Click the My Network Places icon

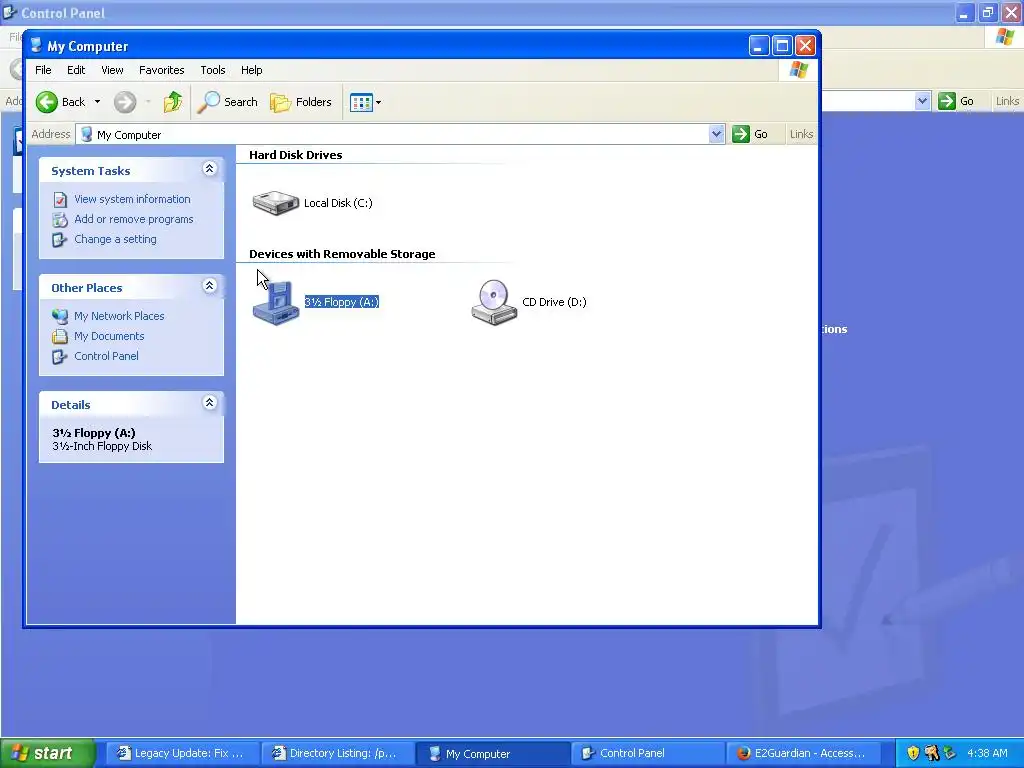coord(60,316)
